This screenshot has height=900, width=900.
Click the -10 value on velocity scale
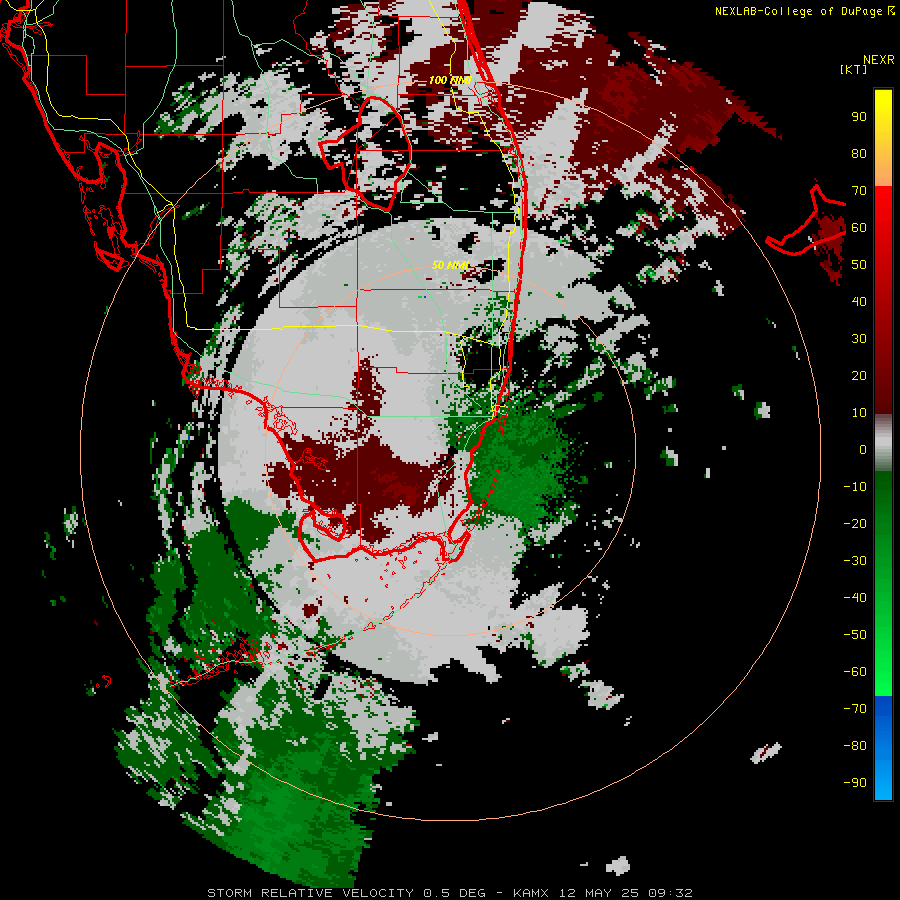tap(855, 487)
